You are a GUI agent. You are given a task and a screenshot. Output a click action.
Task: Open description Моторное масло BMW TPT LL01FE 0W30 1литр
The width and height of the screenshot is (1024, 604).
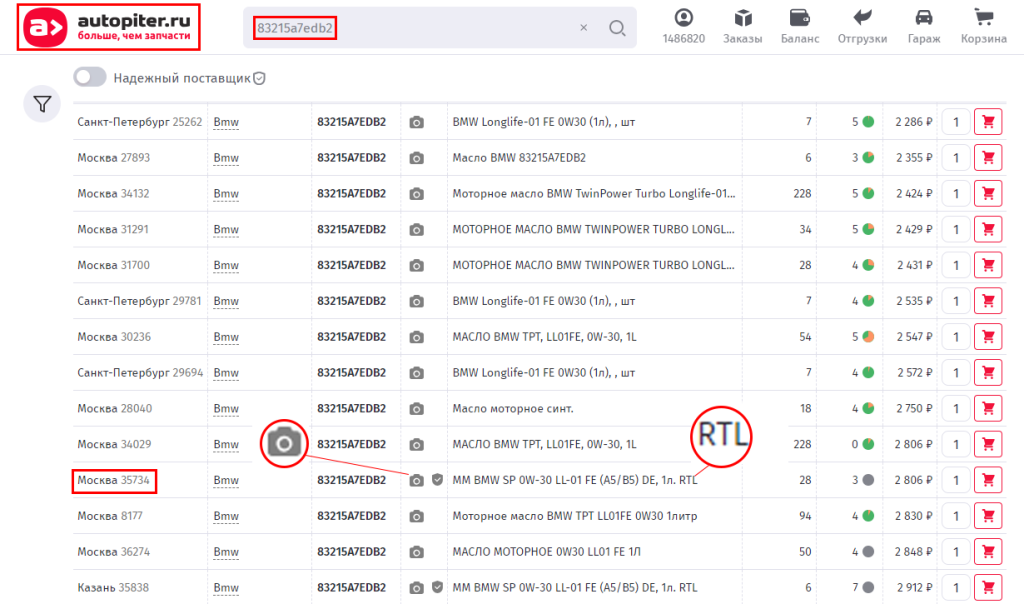point(575,516)
